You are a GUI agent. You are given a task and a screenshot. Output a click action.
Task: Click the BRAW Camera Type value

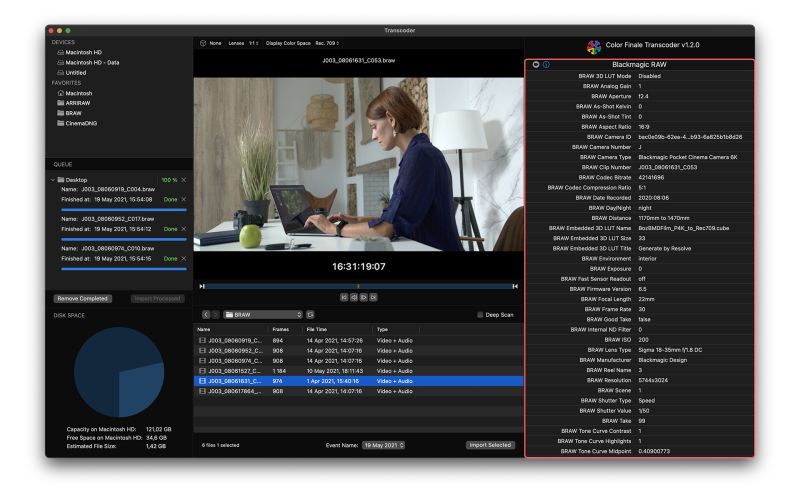pos(687,157)
